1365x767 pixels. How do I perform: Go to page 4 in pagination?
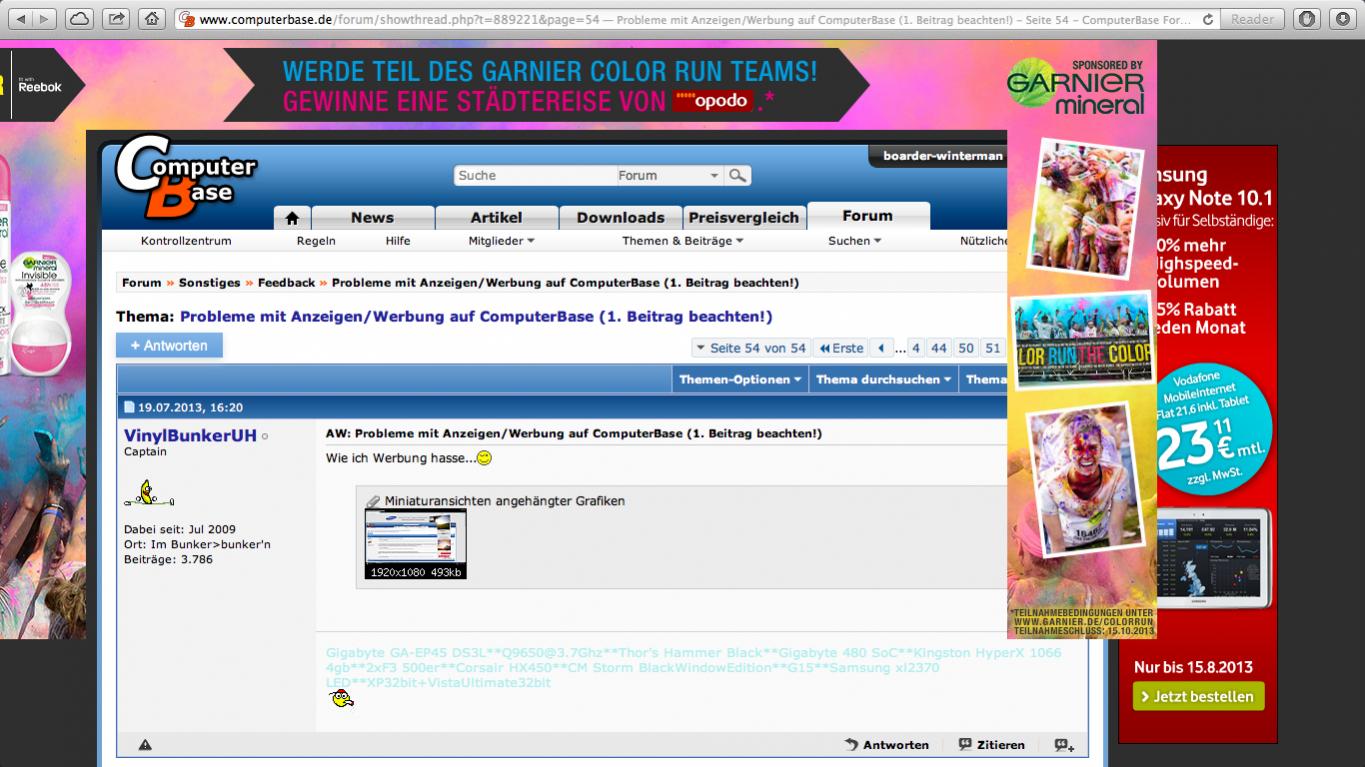[x=916, y=348]
